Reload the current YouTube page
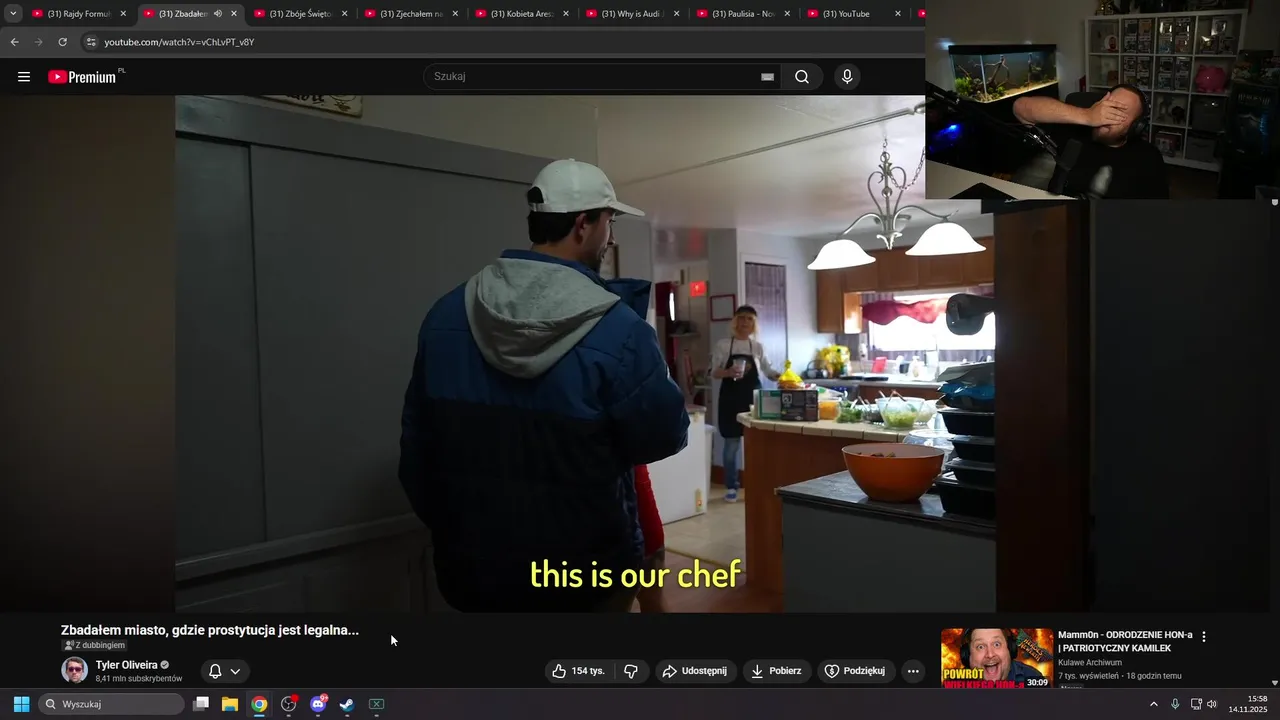 [62, 42]
